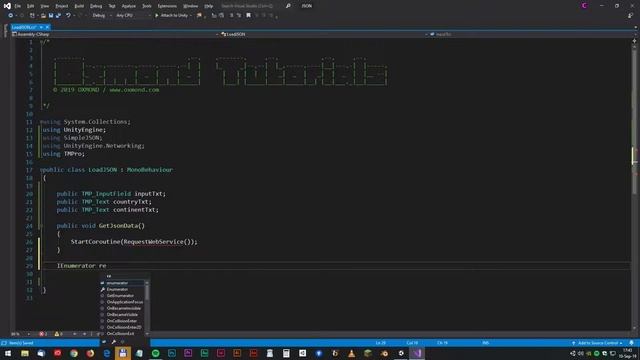The height and width of the screenshot is (360, 640).
Task: Open the Window menu
Action: [x=190, y=6]
